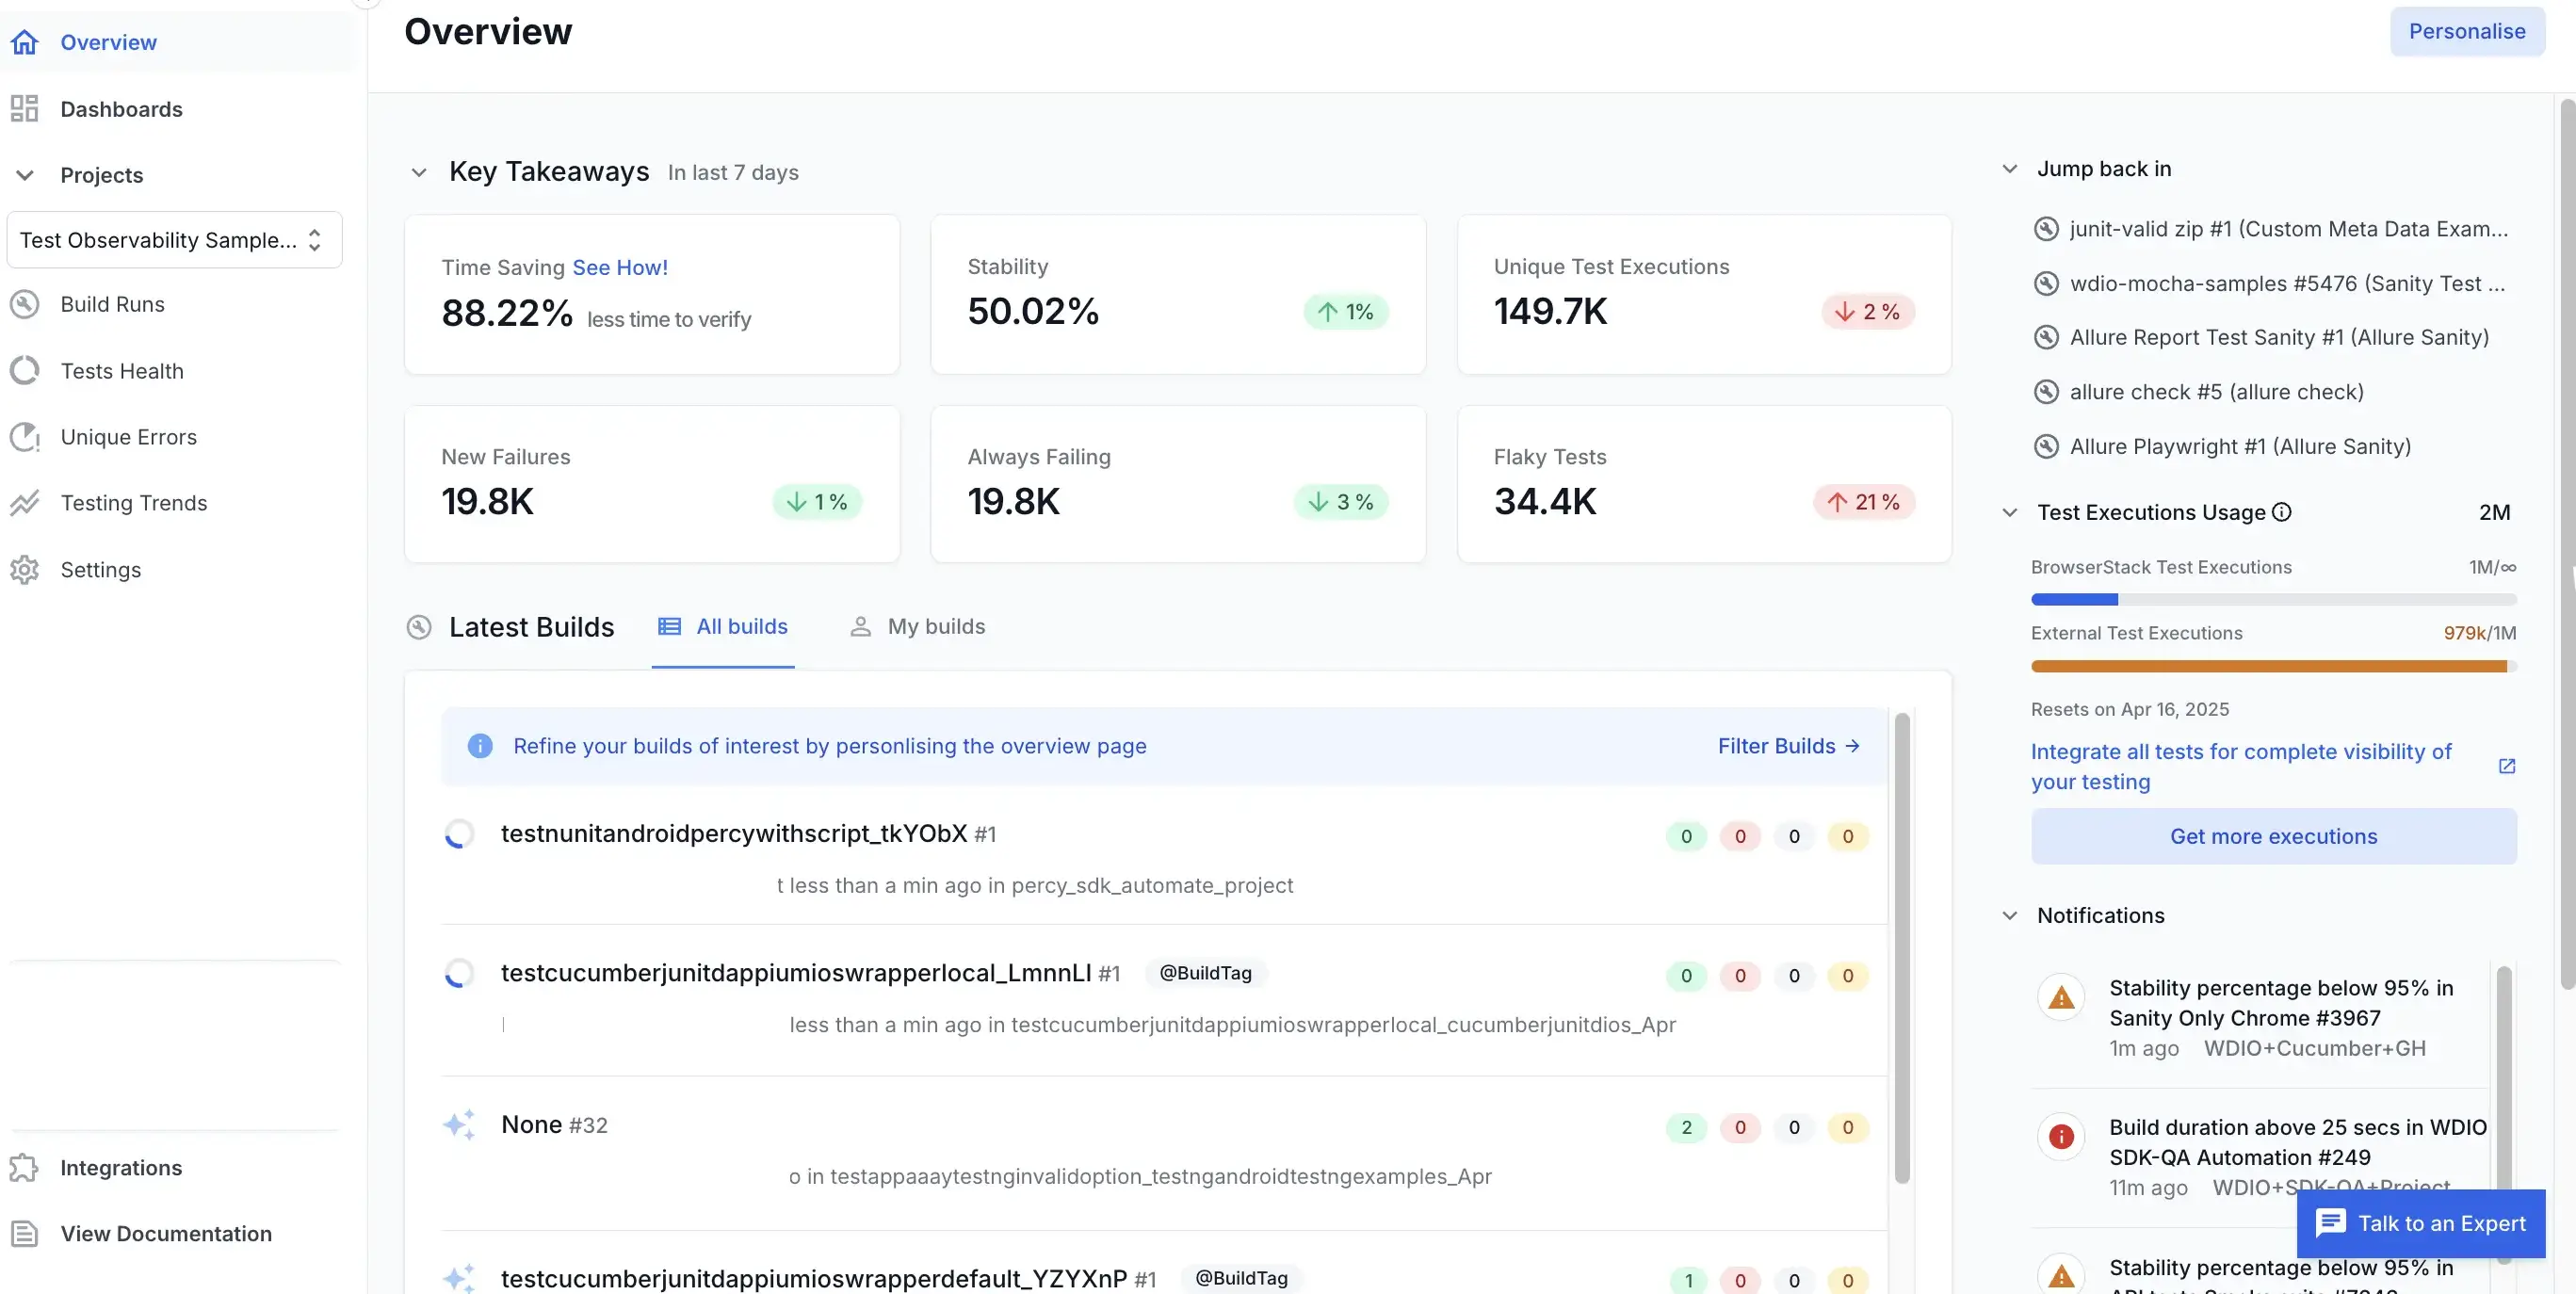Open the Dashboards section
Image resolution: width=2576 pixels, height=1294 pixels.
(x=121, y=109)
